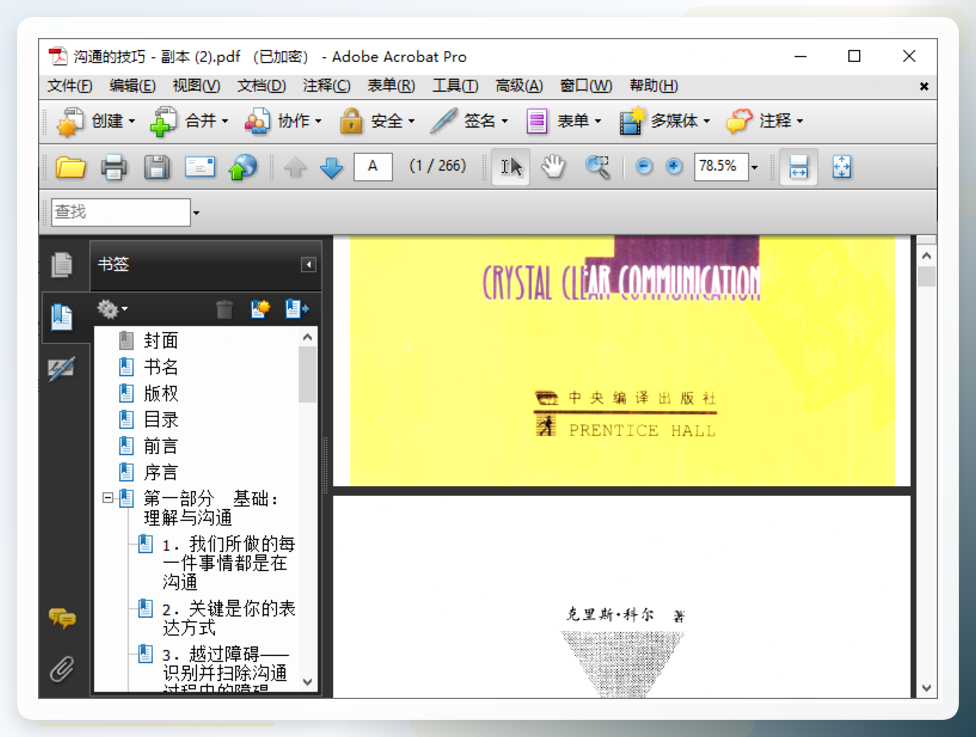Click the fit one full page icon

(x=842, y=167)
